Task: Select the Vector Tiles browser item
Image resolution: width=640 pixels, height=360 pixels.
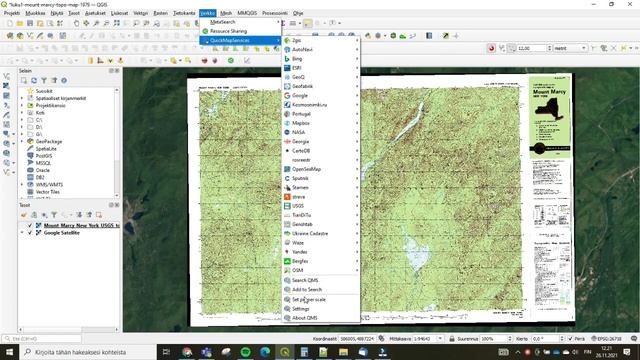Action: (x=47, y=192)
